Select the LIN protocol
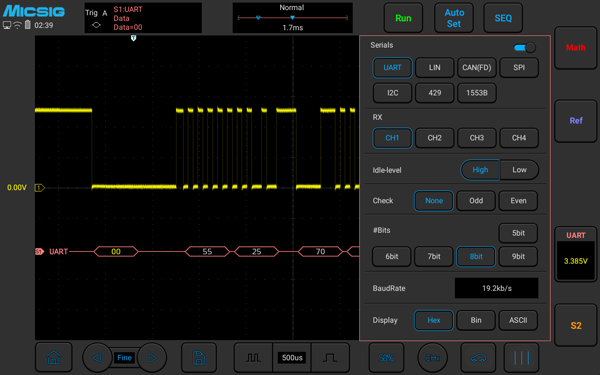The height and width of the screenshot is (375, 600). [434, 68]
